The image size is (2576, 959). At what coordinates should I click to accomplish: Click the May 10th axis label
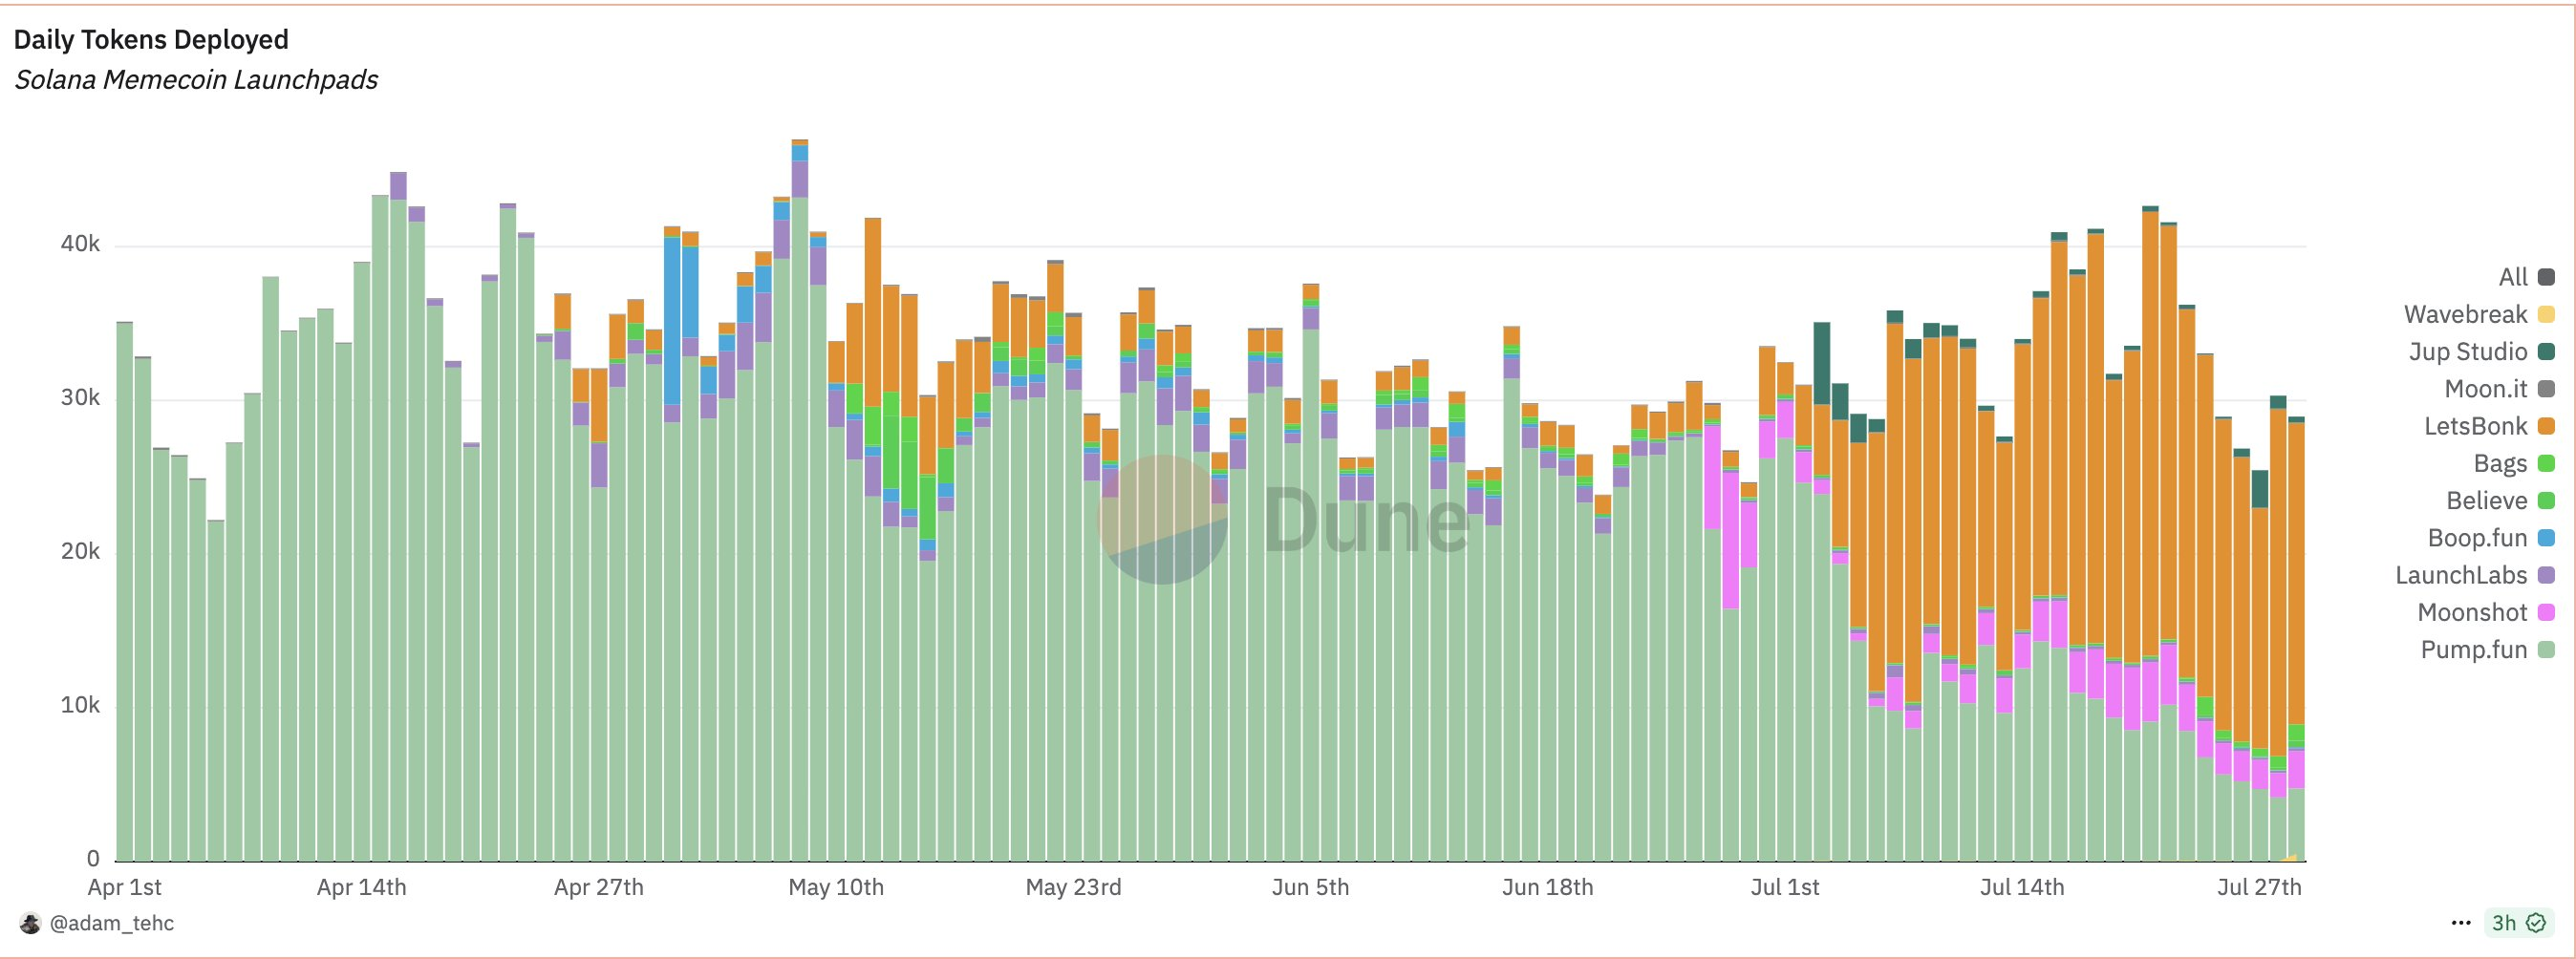(836, 887)
